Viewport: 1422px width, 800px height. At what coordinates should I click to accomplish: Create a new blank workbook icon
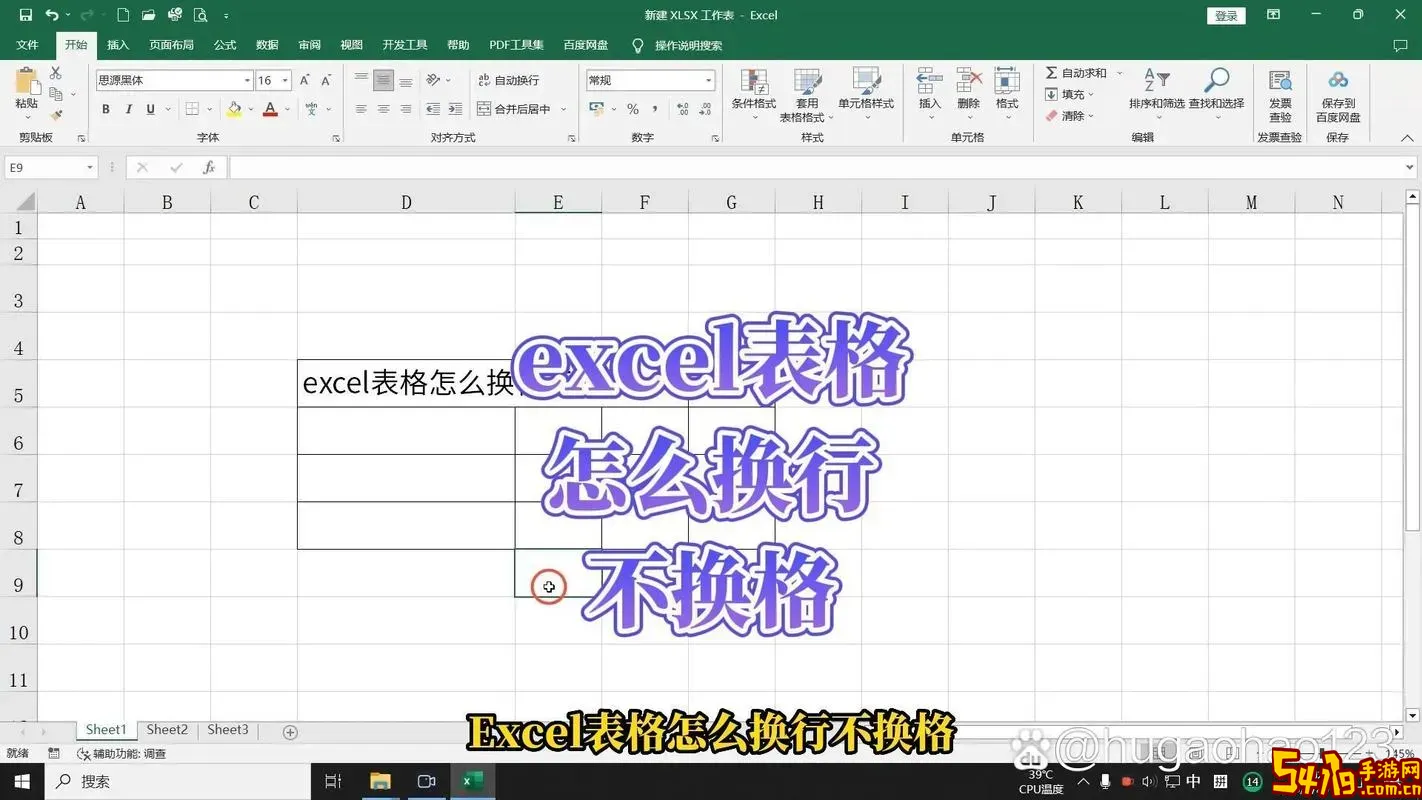pos(123,15)
